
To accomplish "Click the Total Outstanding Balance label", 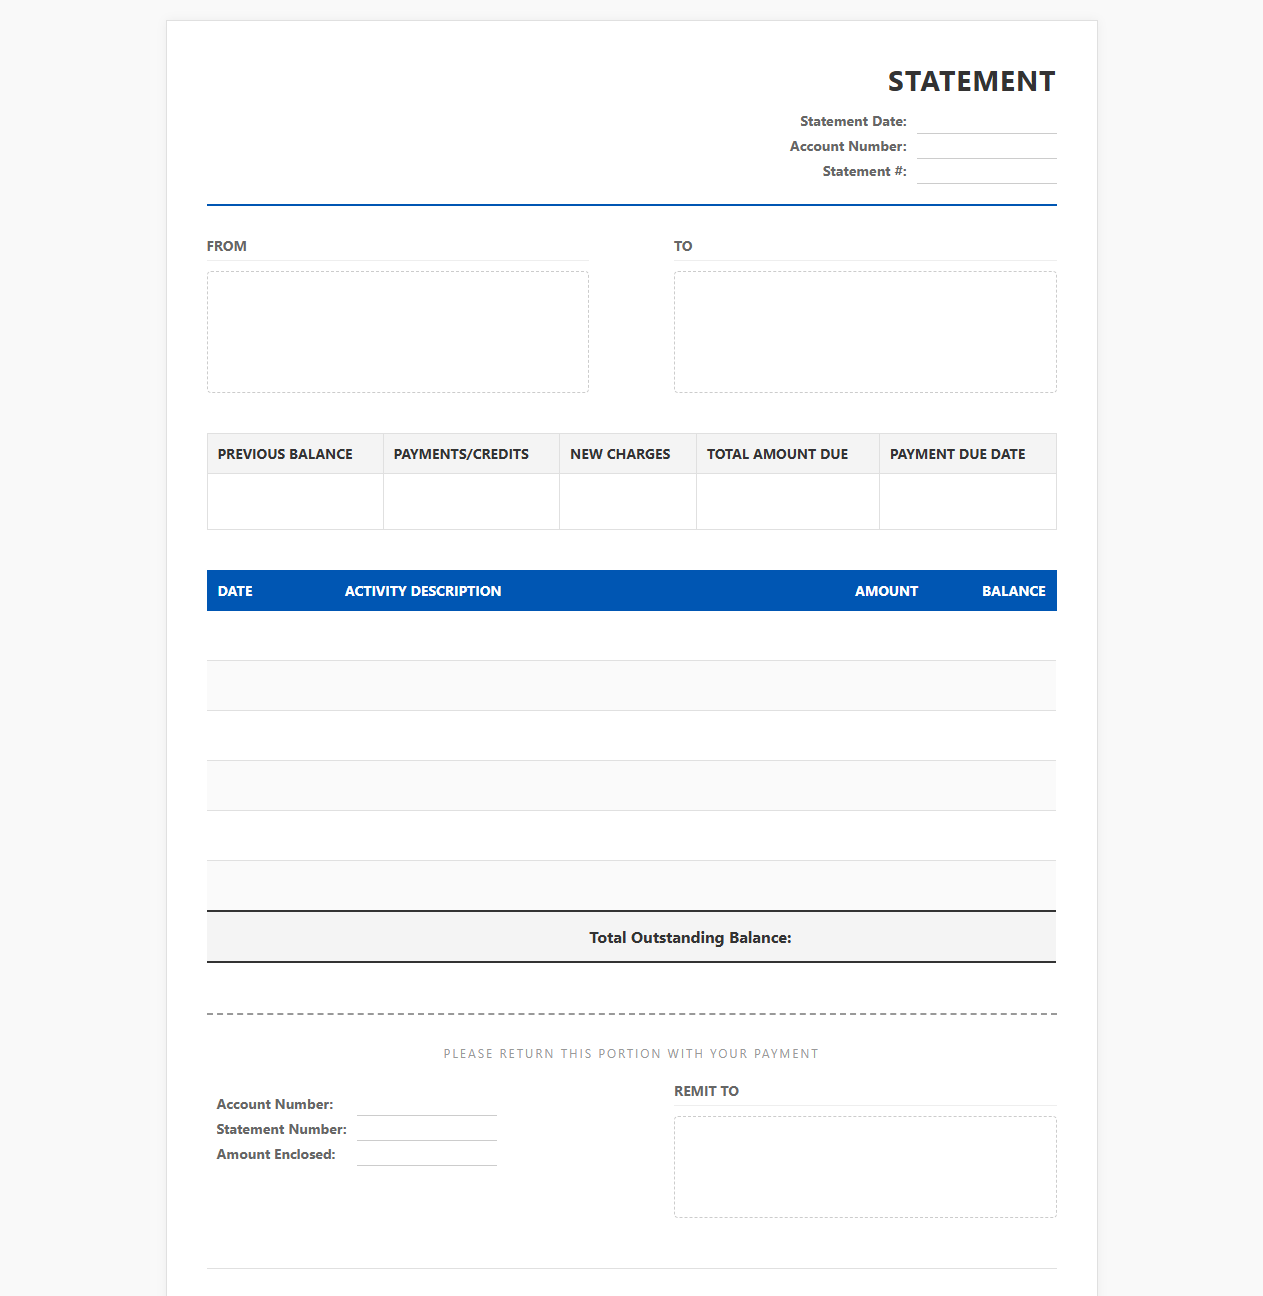I will tap(690, 938).
